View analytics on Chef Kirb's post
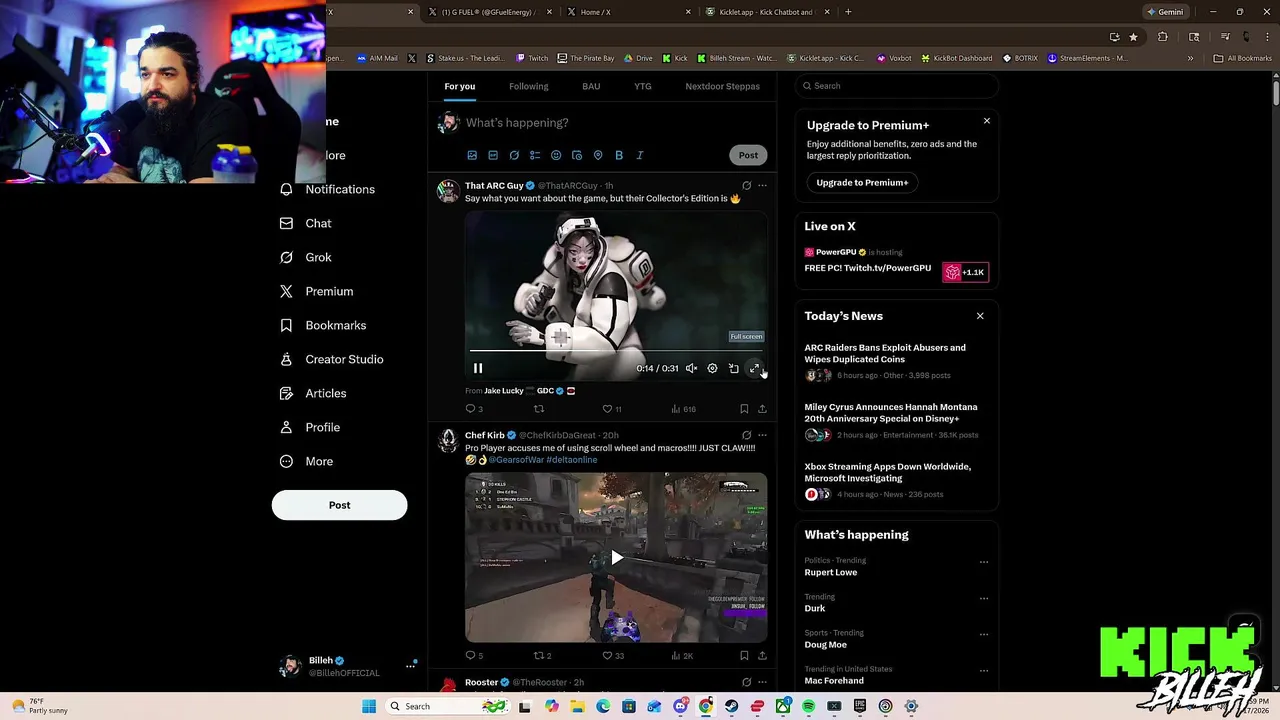Screen dimensions: 1280x720 pos(682,656)
